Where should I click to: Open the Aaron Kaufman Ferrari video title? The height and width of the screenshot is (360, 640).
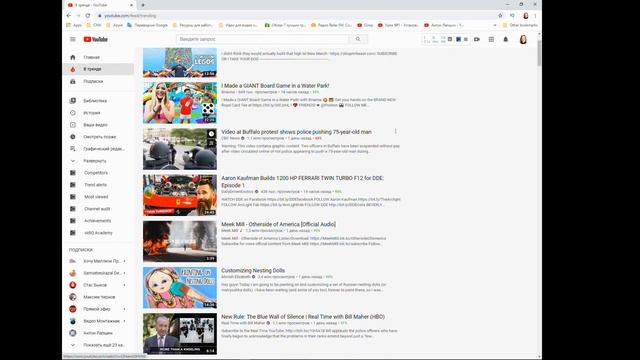click(x=302, y=182)
